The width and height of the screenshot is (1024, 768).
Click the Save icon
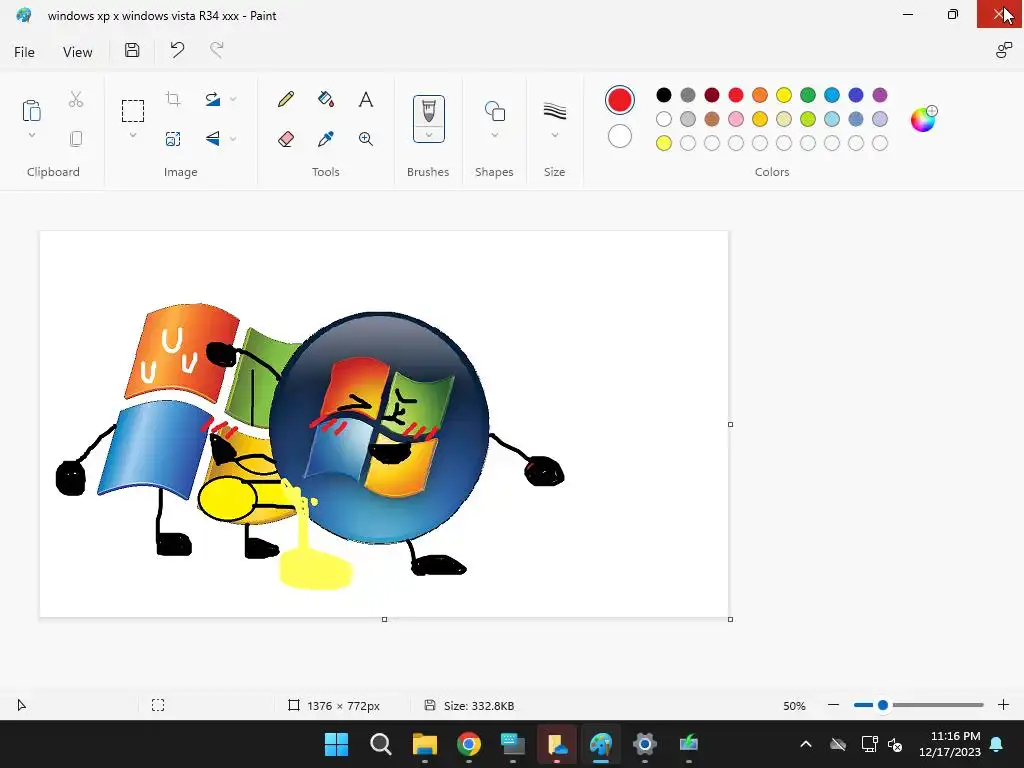coord(132,50)
